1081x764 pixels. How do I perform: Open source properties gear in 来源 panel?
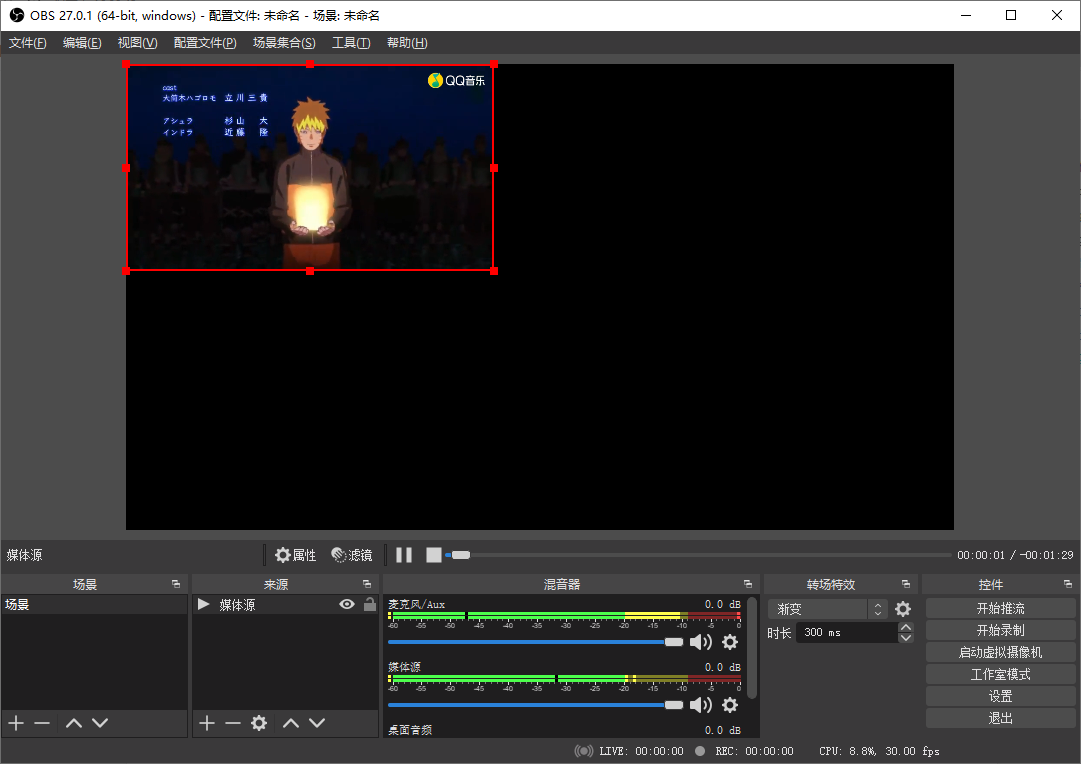coord(259,723)
